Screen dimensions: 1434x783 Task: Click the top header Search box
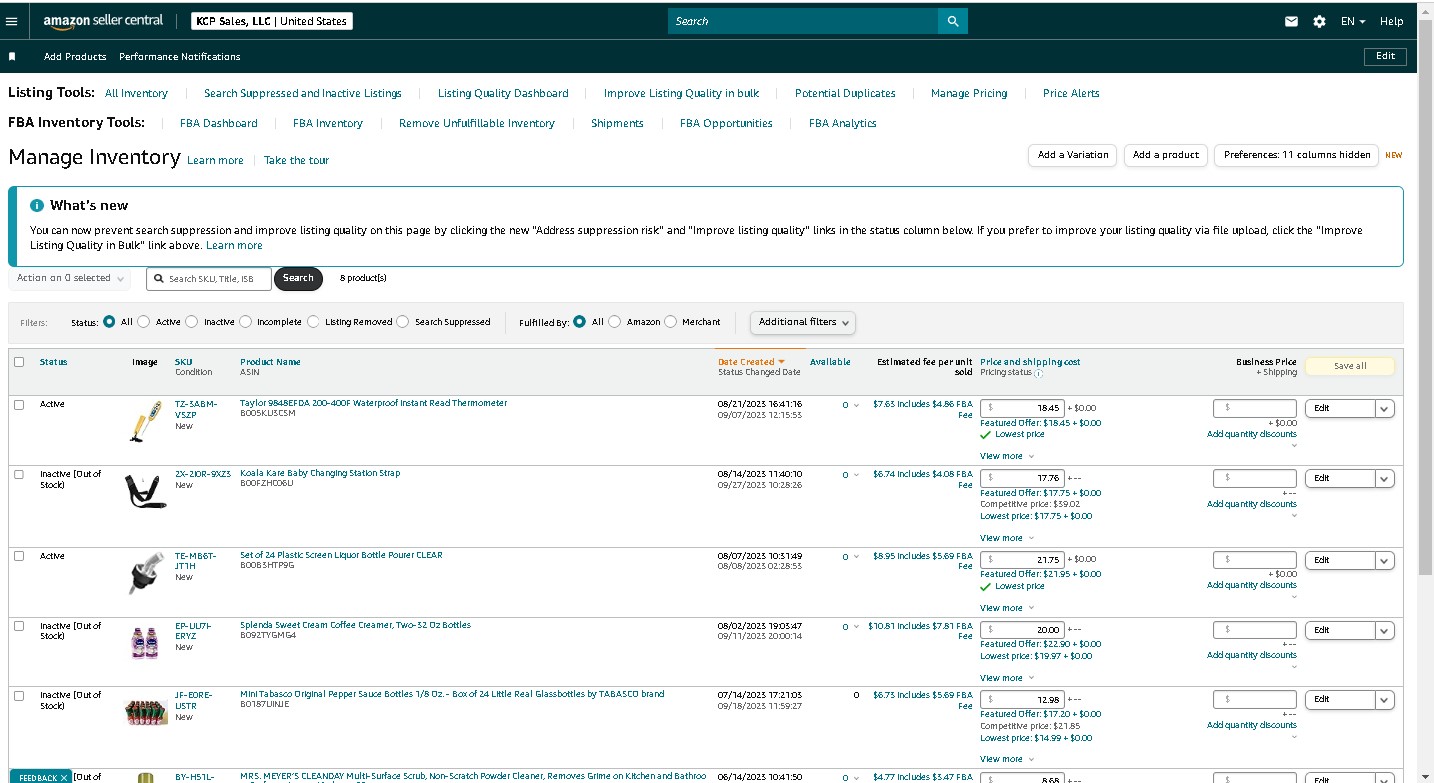click(803, 21)
